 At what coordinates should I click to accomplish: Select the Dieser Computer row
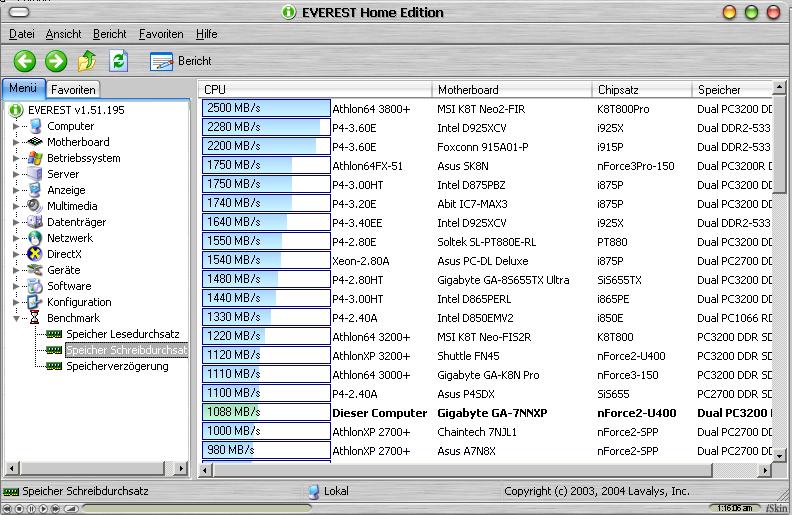pyautogui.click(x=487, y=413)
